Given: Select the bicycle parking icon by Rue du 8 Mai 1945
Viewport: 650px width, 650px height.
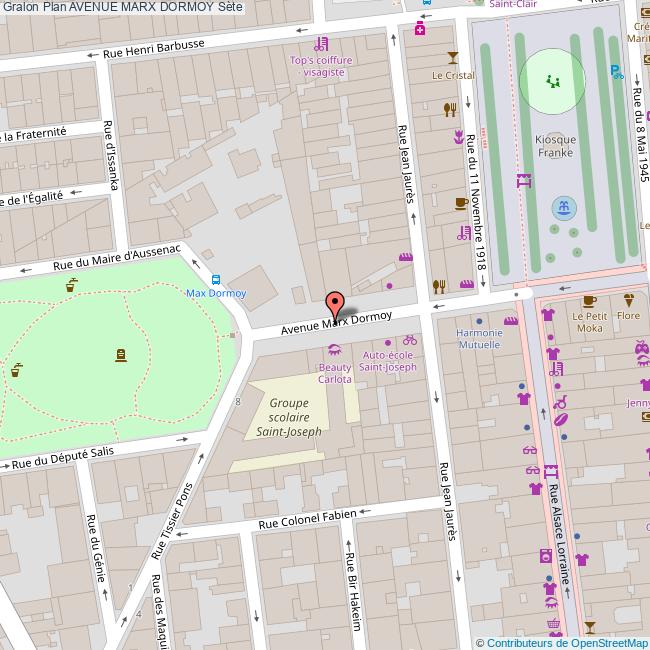Looking at the screenshot, I should click(617, 71).
